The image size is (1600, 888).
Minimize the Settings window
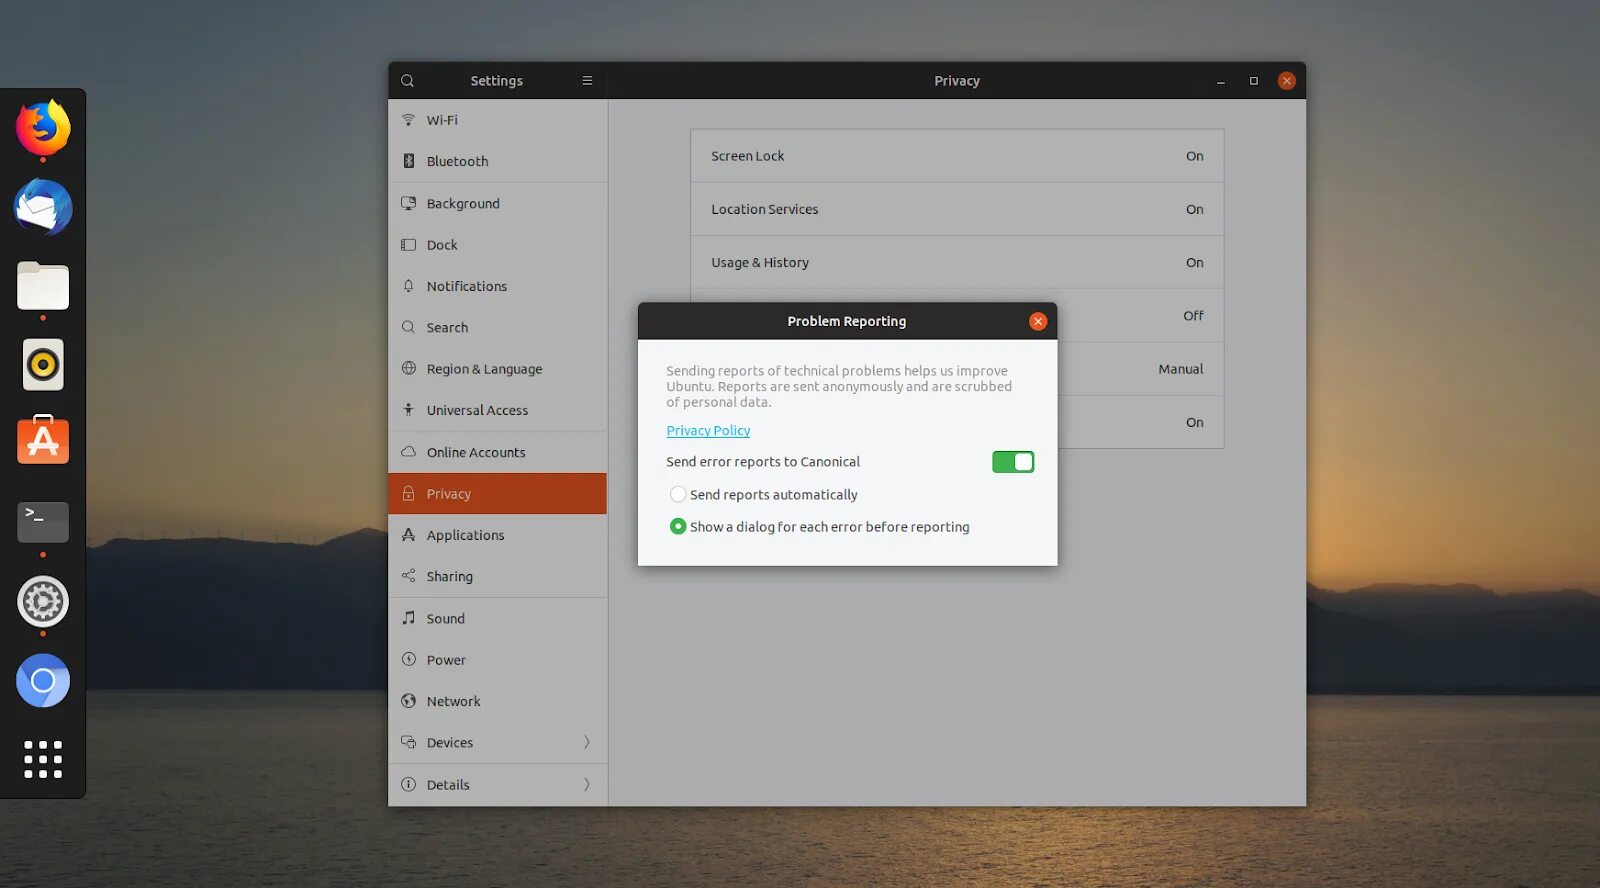click(1221, 81)
